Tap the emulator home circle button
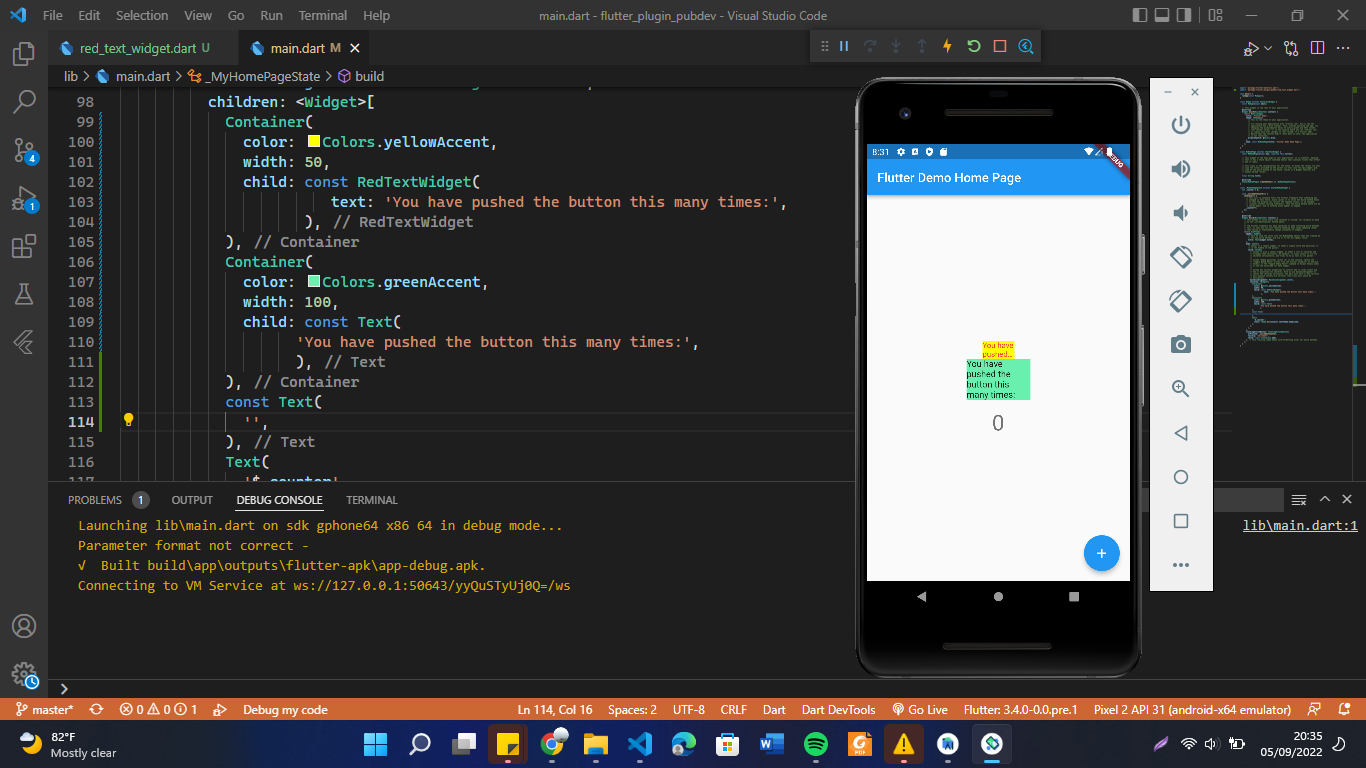Screen dimensions: 1366x768 pyautogui.click(x=998, y=597)
